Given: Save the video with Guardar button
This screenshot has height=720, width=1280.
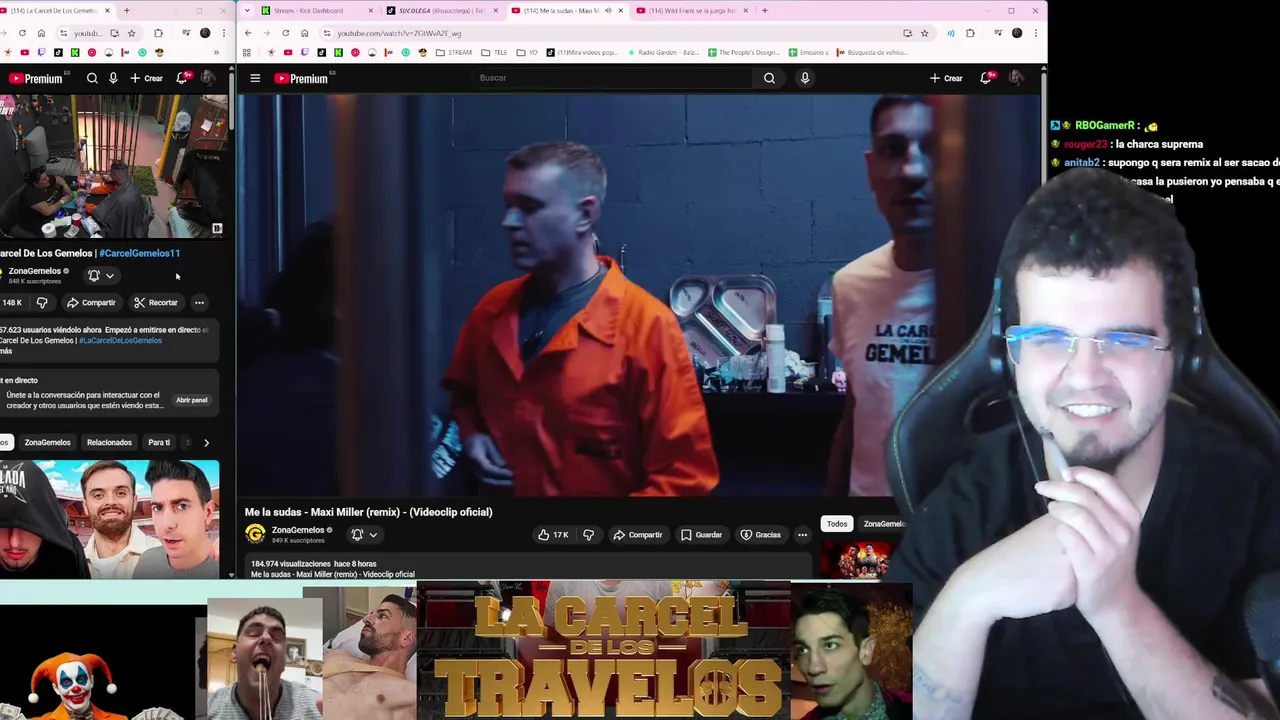Looking at the screenshot, I should coord(701,535).
